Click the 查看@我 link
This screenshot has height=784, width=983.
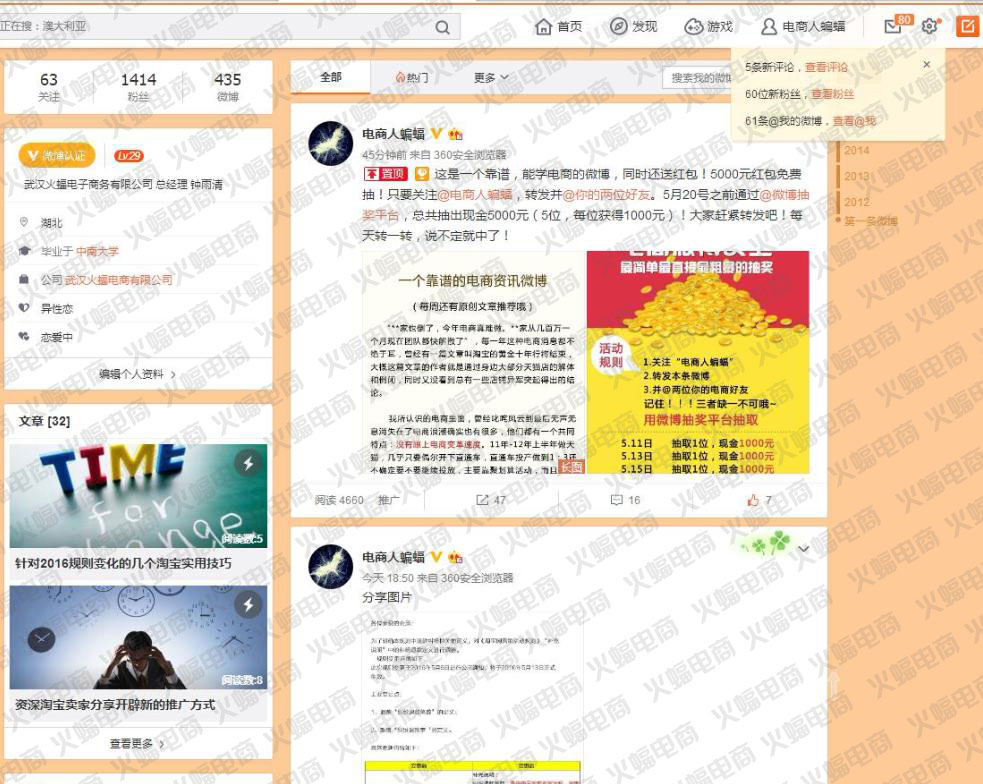pyautogui.click(x=854, y=121)
